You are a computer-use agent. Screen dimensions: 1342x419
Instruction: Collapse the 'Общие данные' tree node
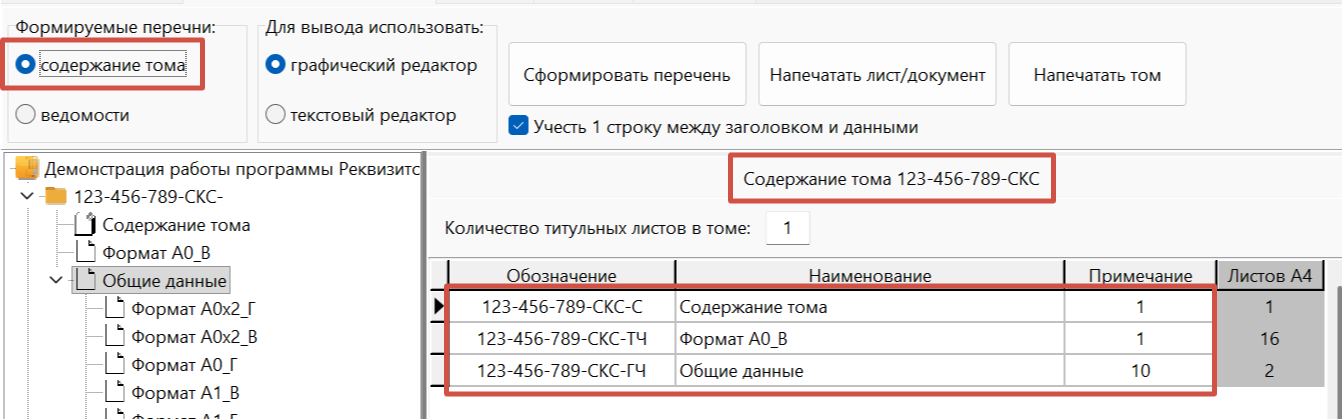57,281
